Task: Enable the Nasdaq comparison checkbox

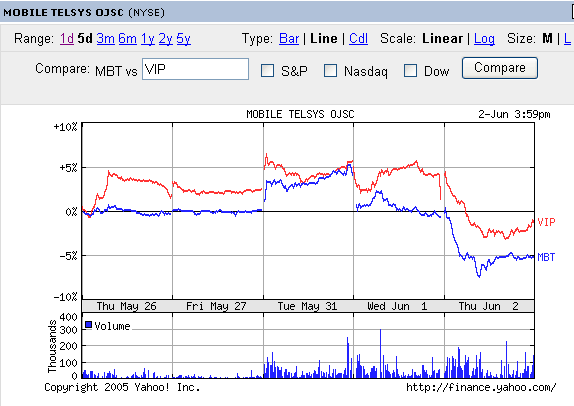Action: (330, 70)
